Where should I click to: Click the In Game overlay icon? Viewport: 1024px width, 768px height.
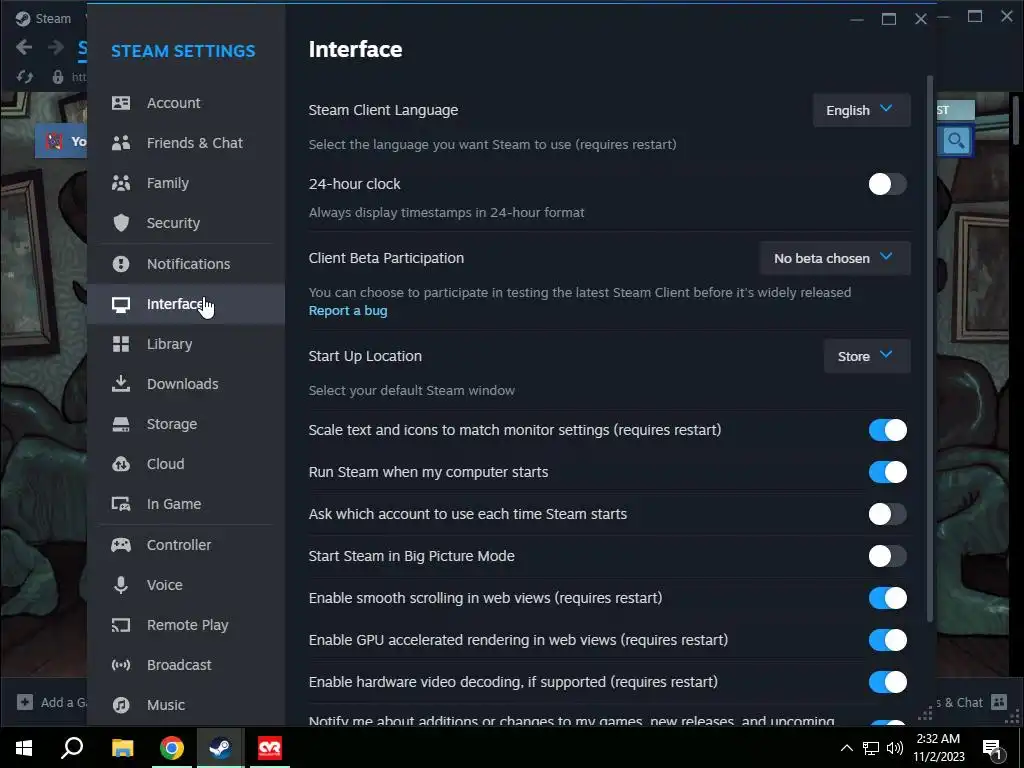121,504
